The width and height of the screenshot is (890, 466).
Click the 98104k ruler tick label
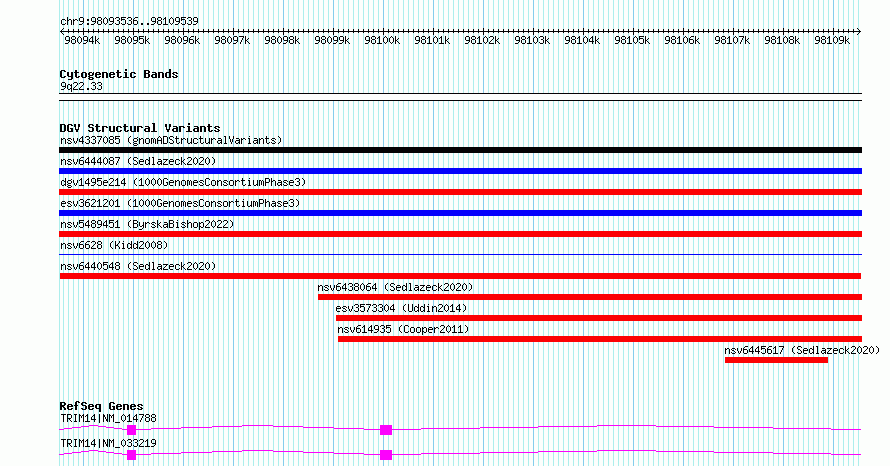coord(582,40)
